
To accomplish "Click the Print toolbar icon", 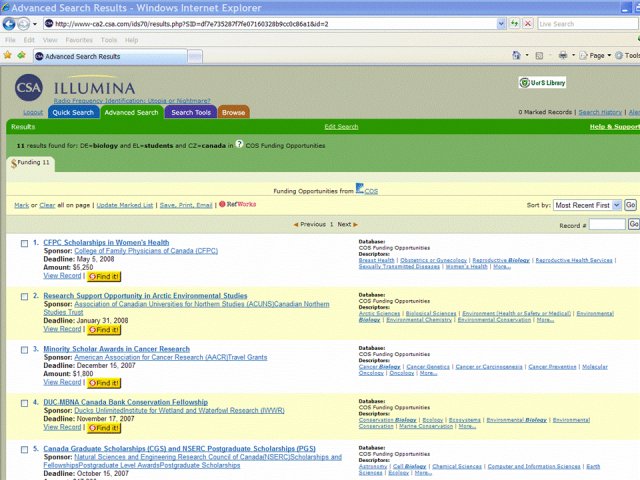I will tap(563, 55).
